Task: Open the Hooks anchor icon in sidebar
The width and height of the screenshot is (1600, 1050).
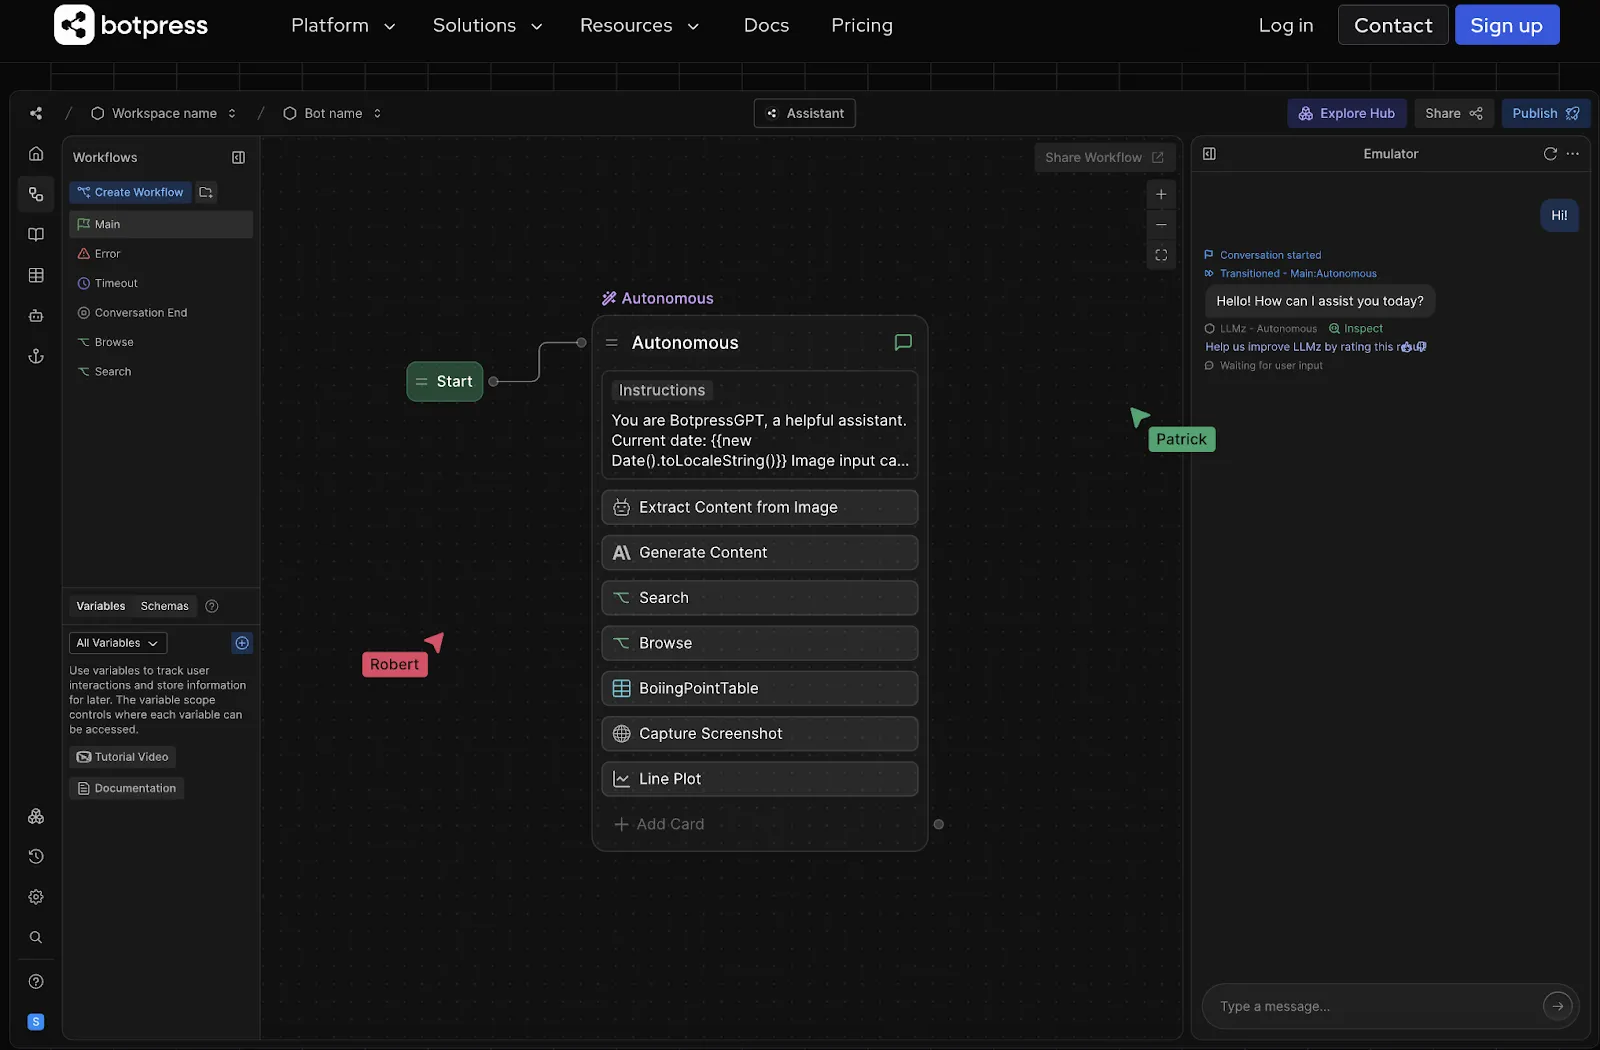Action: coord(36,356)
